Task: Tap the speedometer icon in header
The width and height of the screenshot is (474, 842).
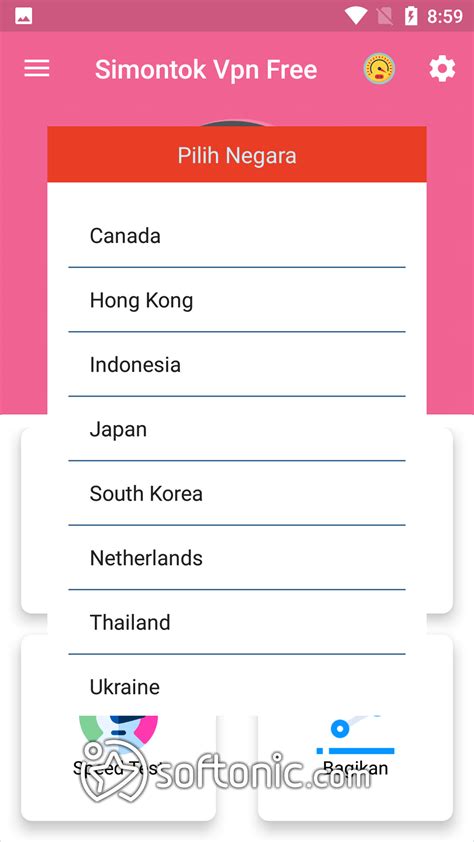Action: point(379,69)
